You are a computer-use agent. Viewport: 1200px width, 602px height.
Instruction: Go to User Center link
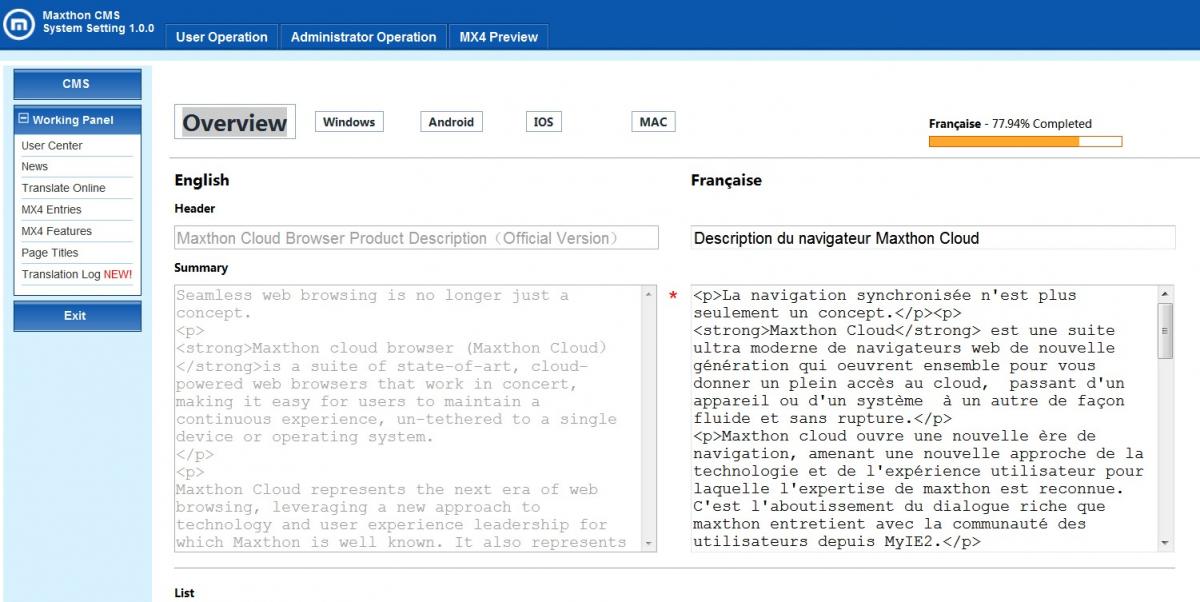(x=52, y=146)
